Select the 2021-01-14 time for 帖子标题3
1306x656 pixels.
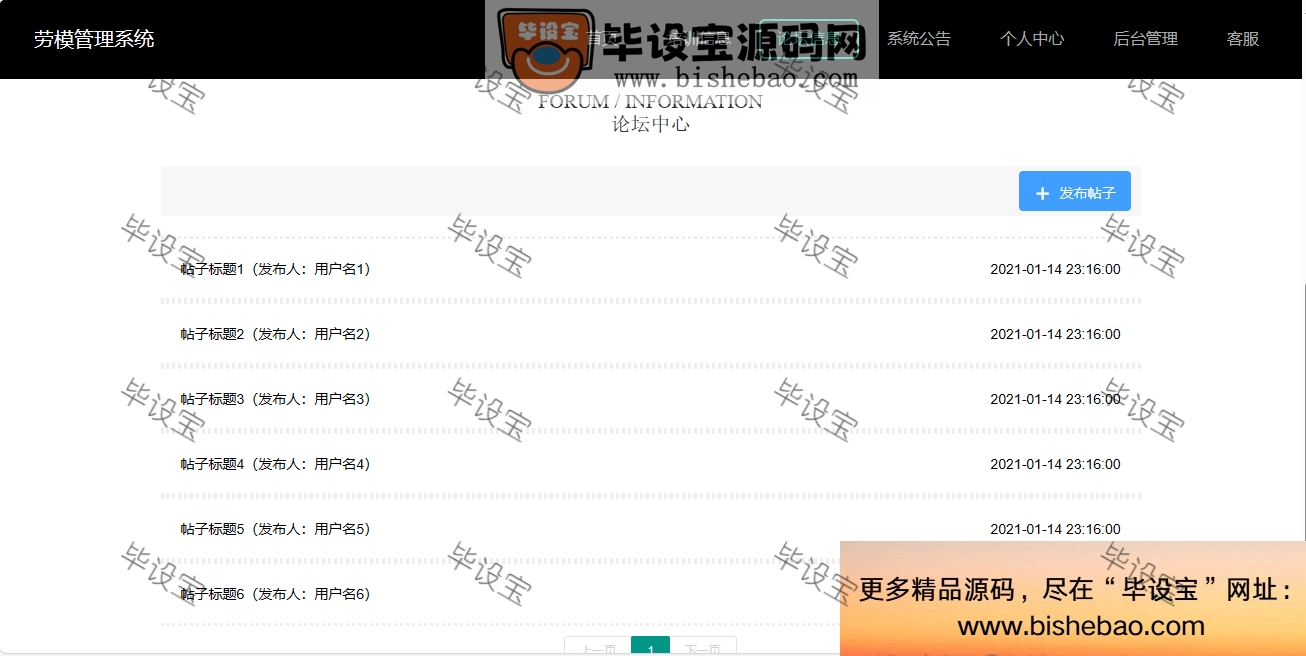click(x=1055, y=399)
